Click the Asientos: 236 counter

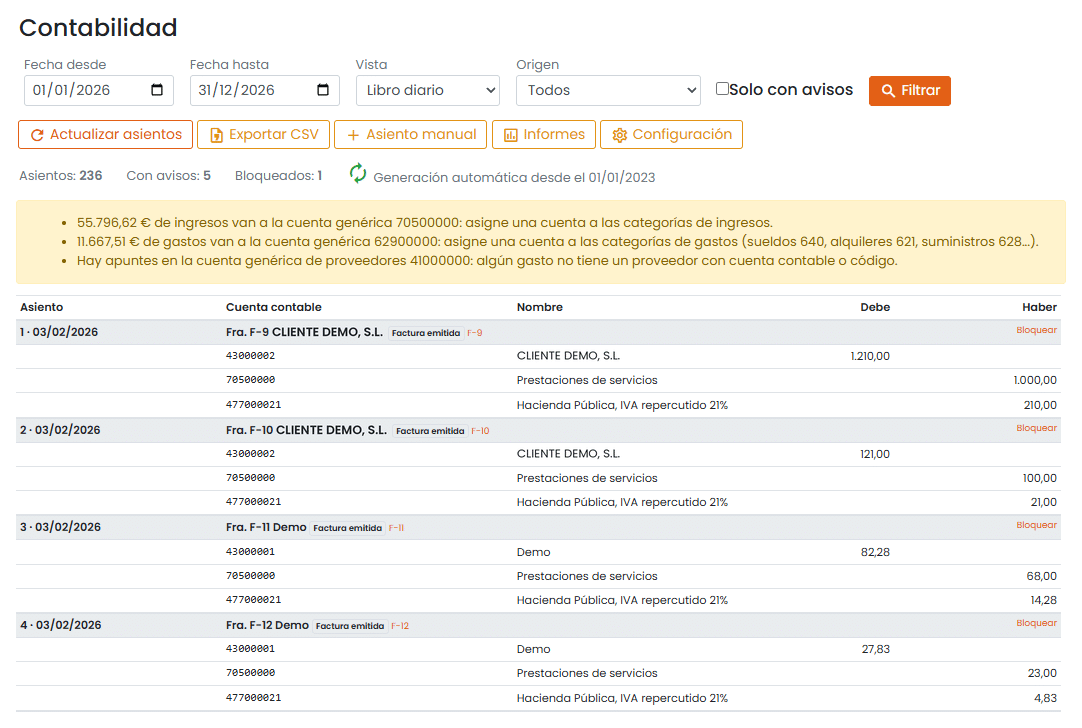61,176
